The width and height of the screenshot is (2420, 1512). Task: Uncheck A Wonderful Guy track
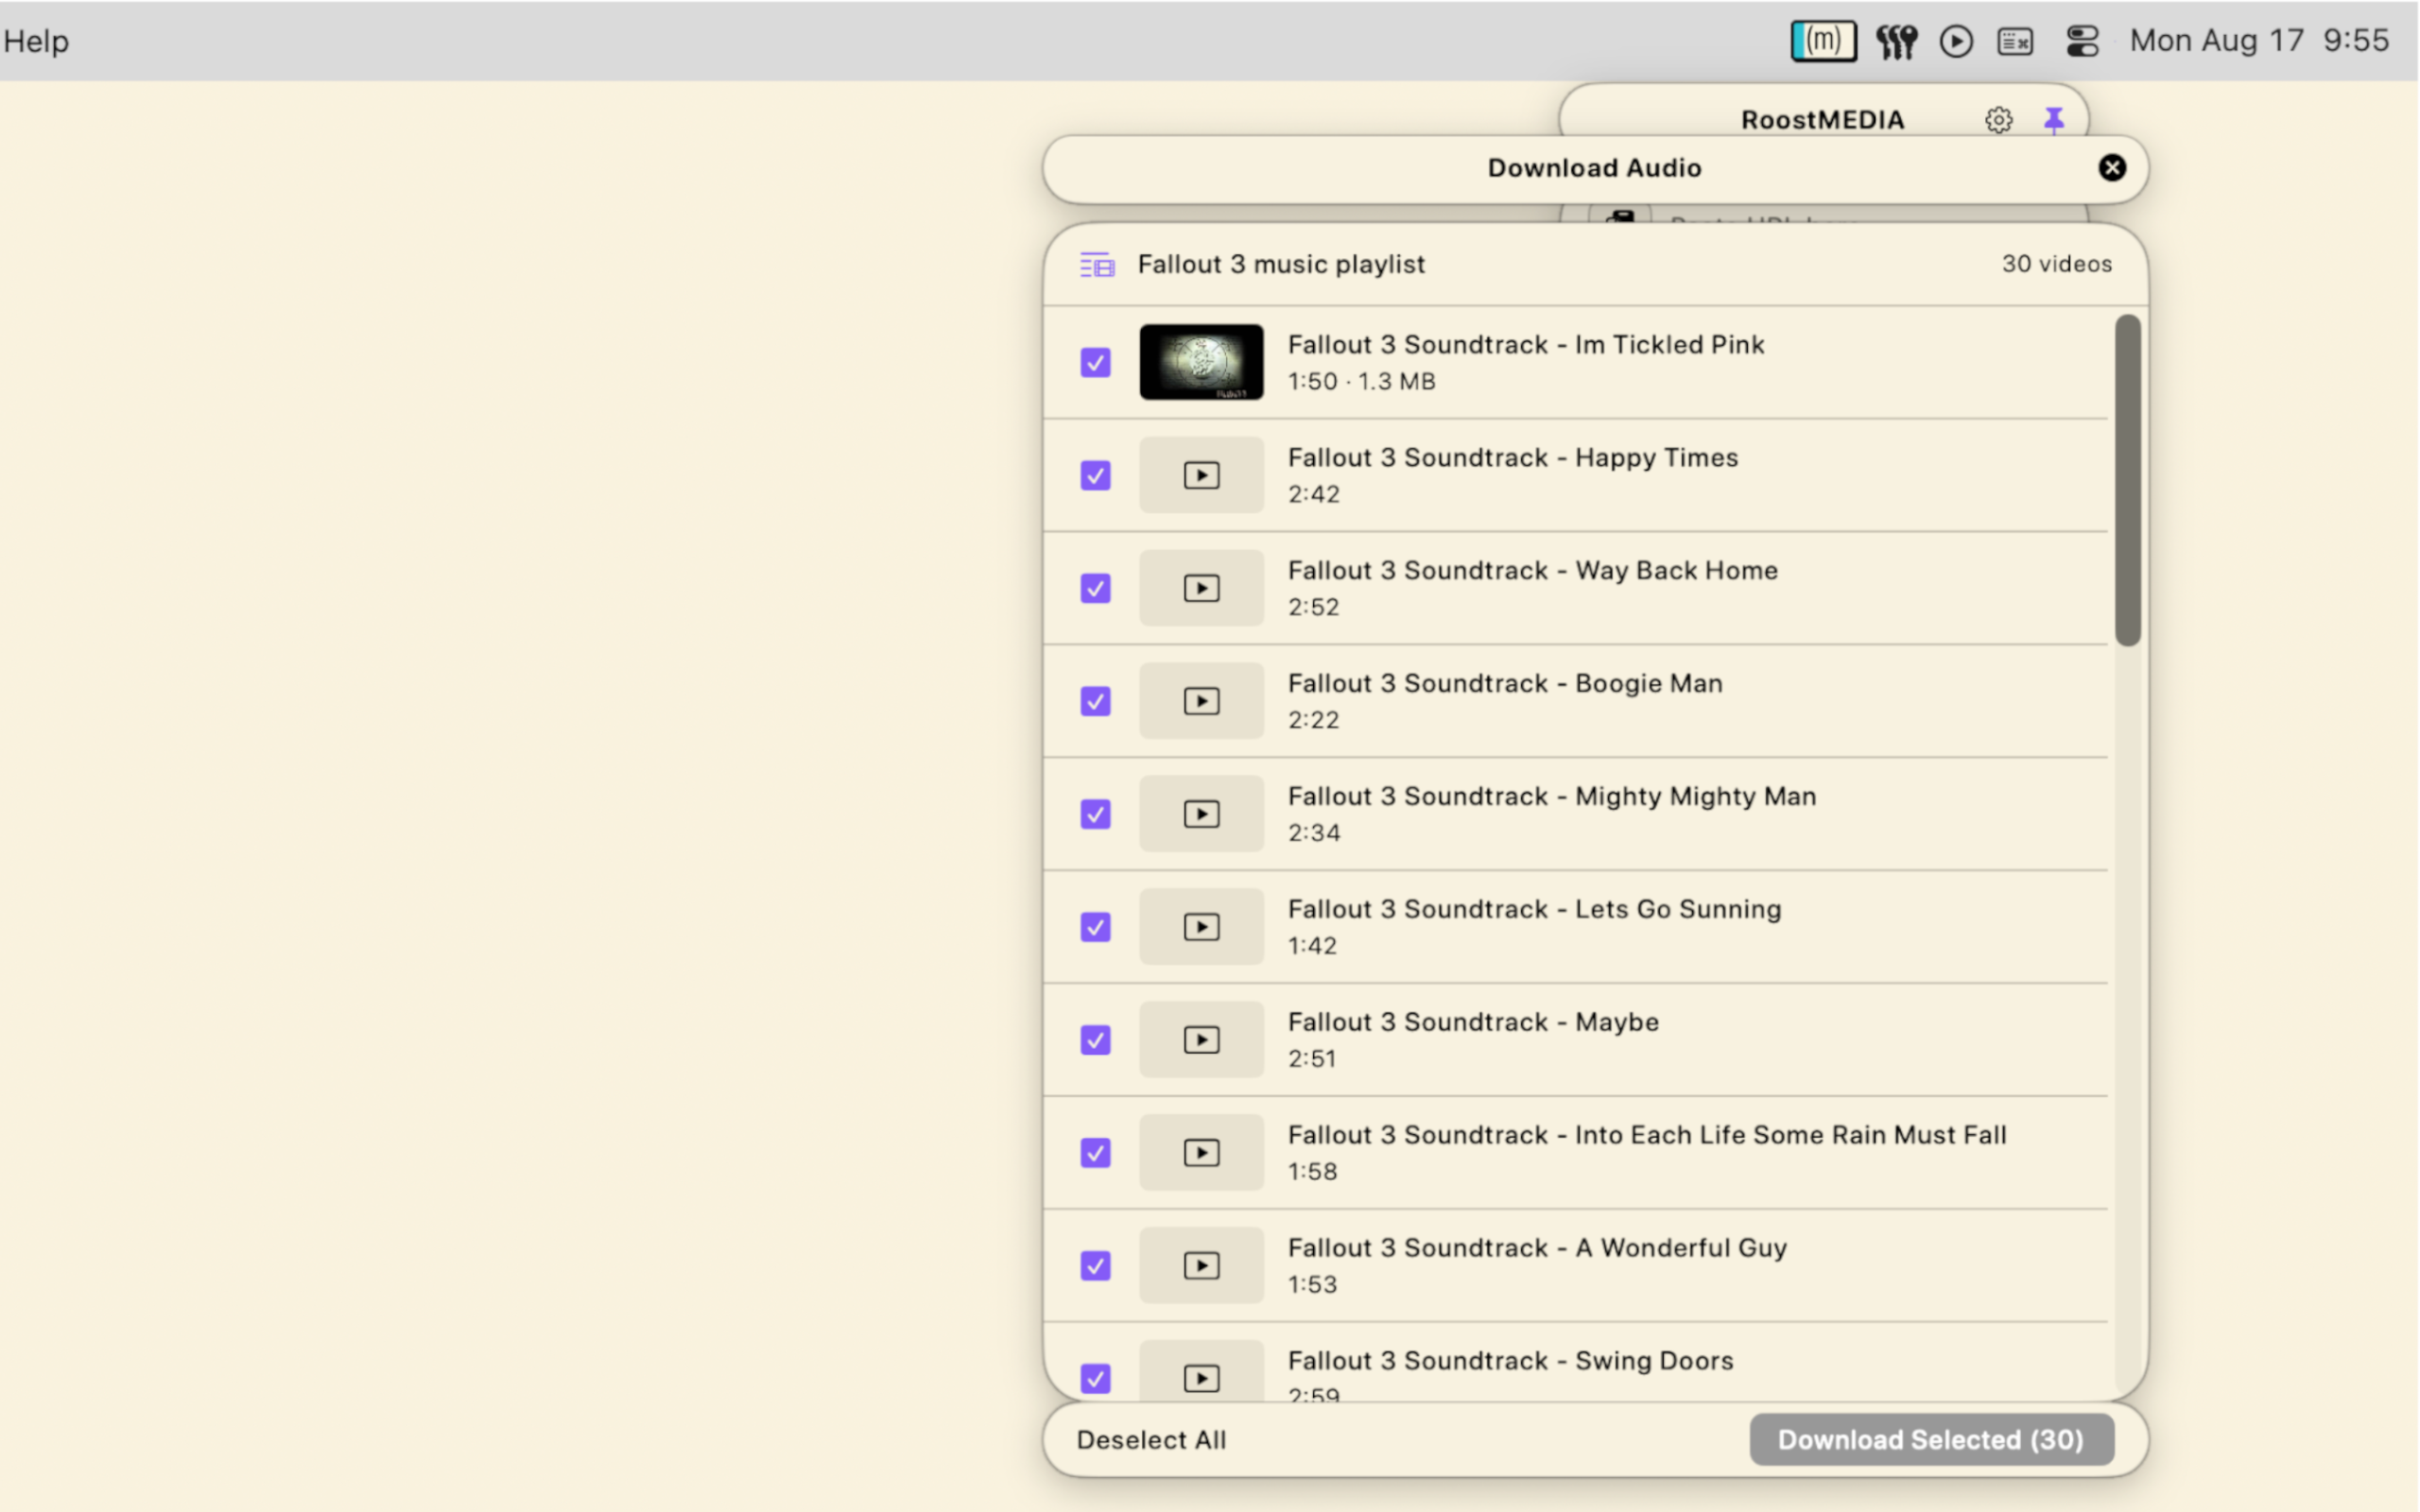1095,1266
